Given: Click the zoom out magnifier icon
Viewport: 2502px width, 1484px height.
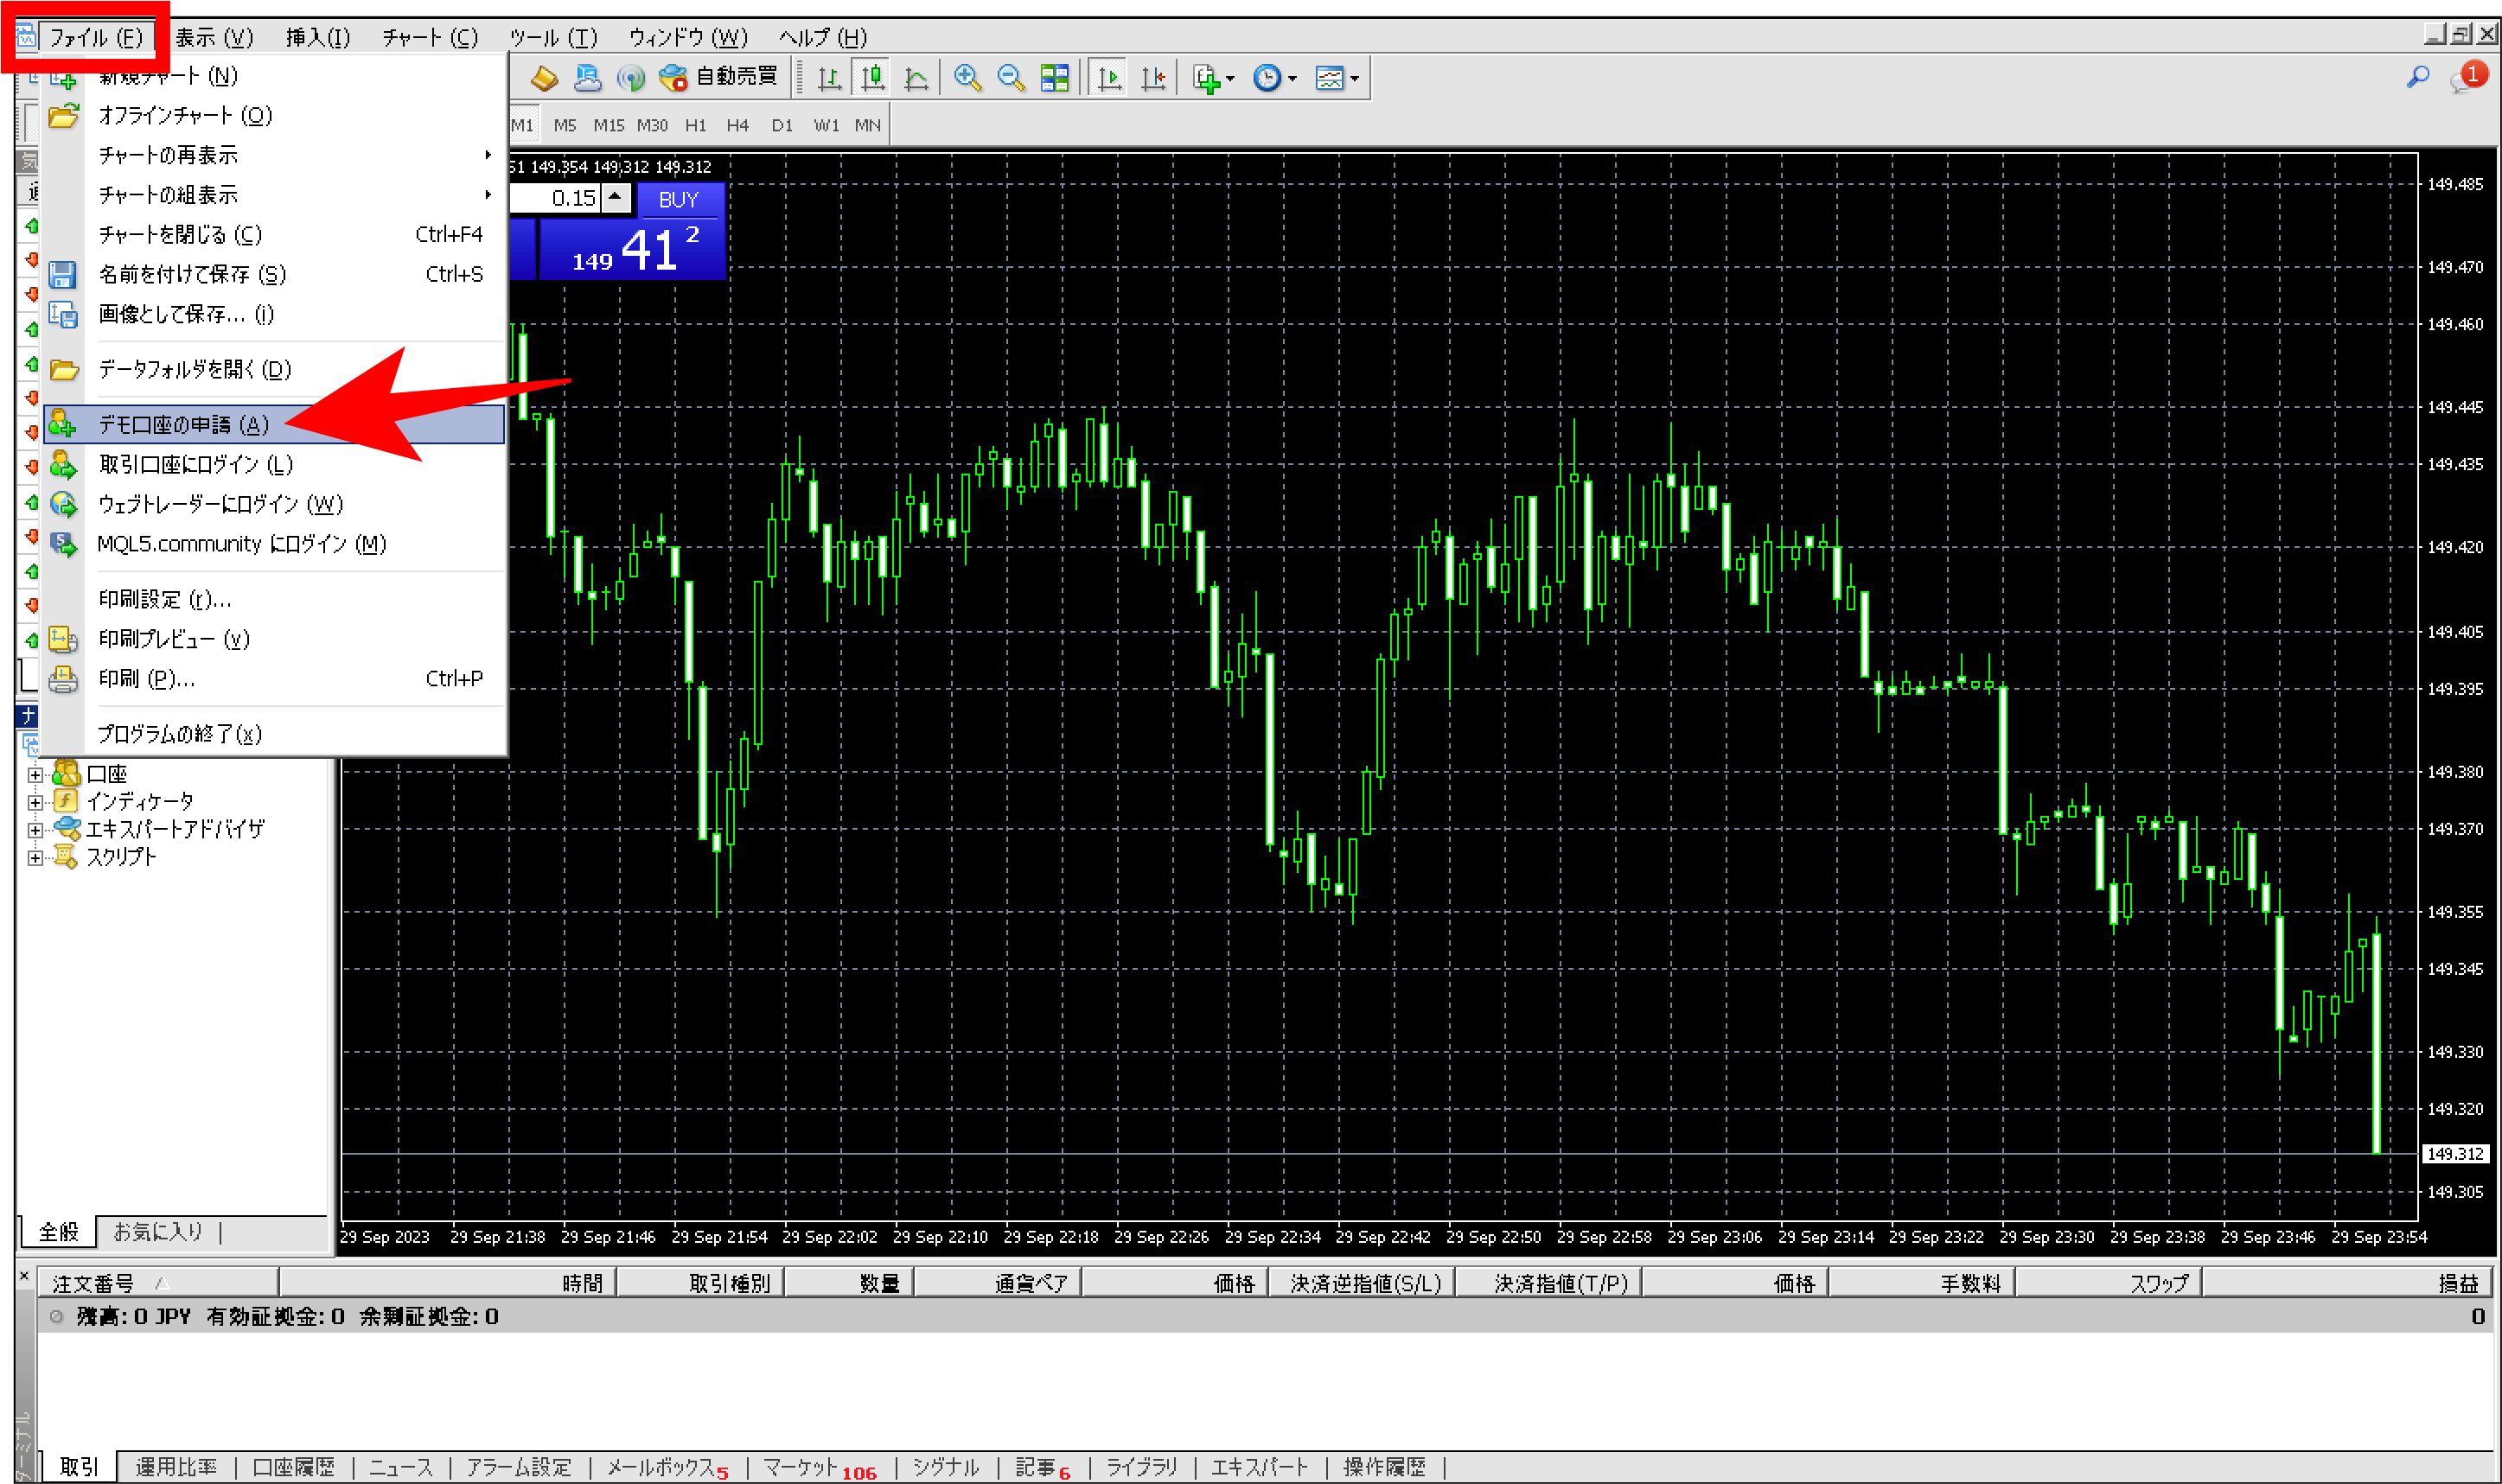Looking at the screenshot, I should point(1010,78).
